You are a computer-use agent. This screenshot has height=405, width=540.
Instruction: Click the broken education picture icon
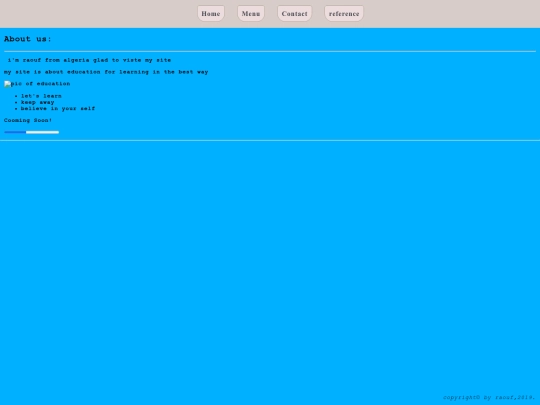click(8, 84)
